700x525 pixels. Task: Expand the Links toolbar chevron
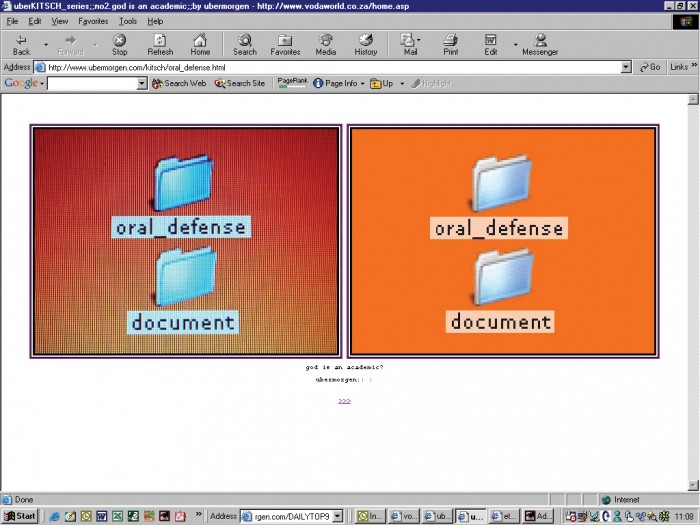[694, 66]
